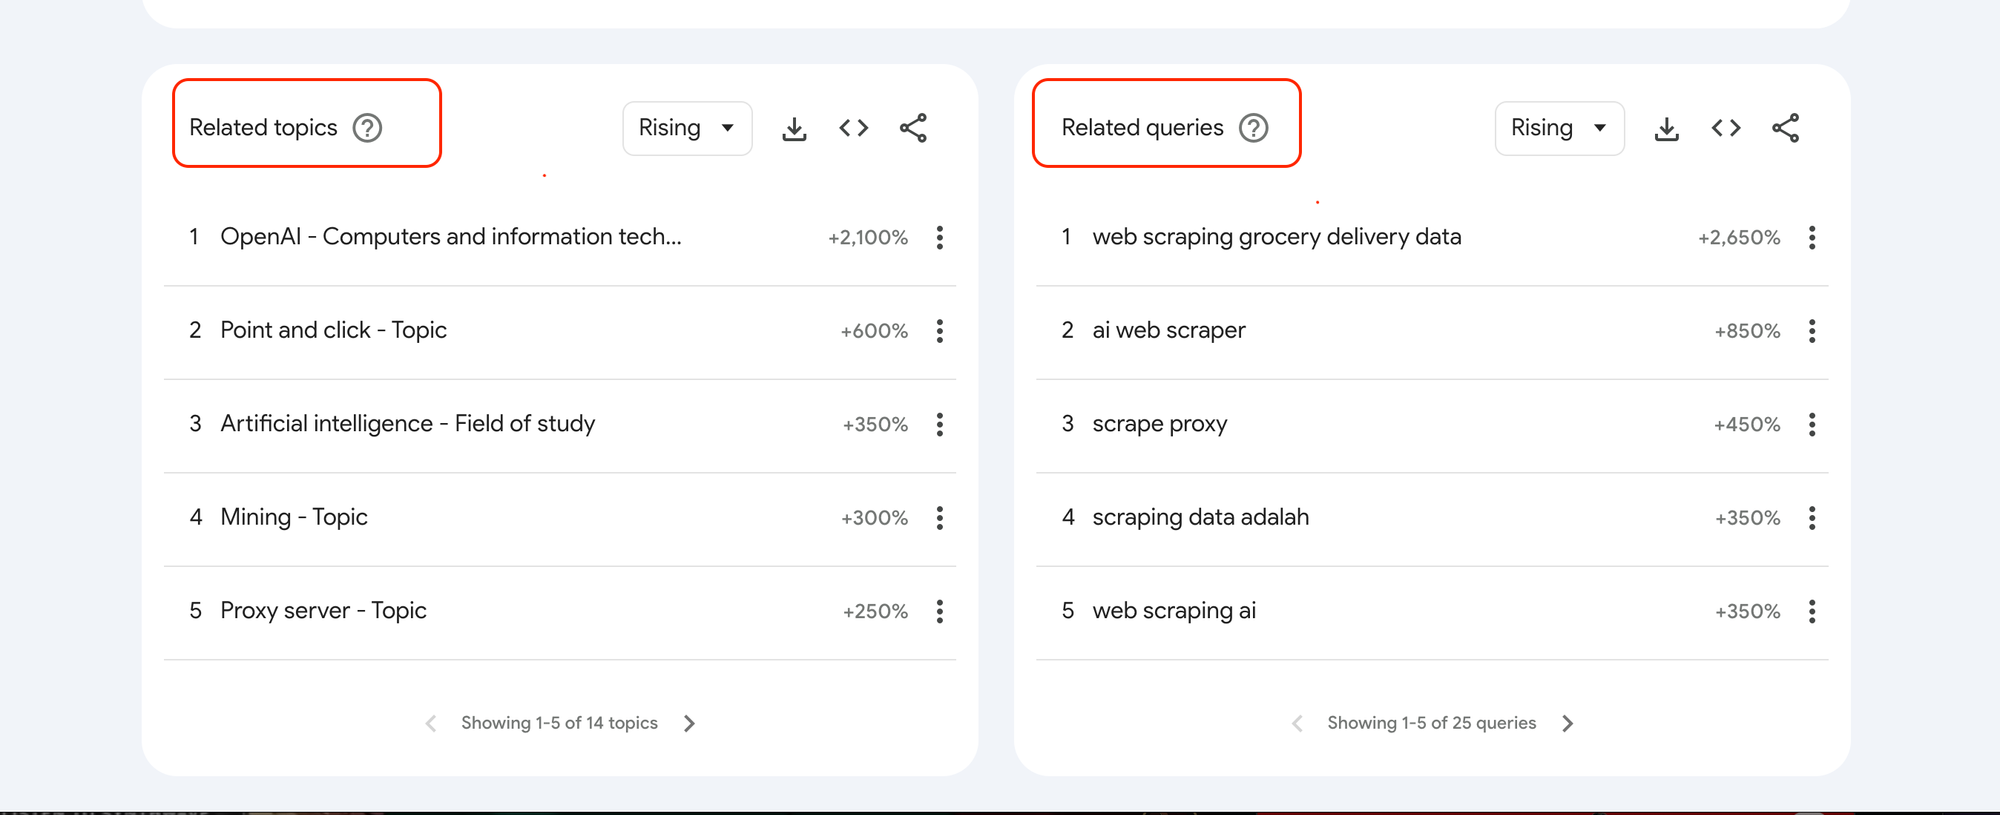Click the +300% value for Mining
Screen dimensions: 2000x815
[874, 518]
